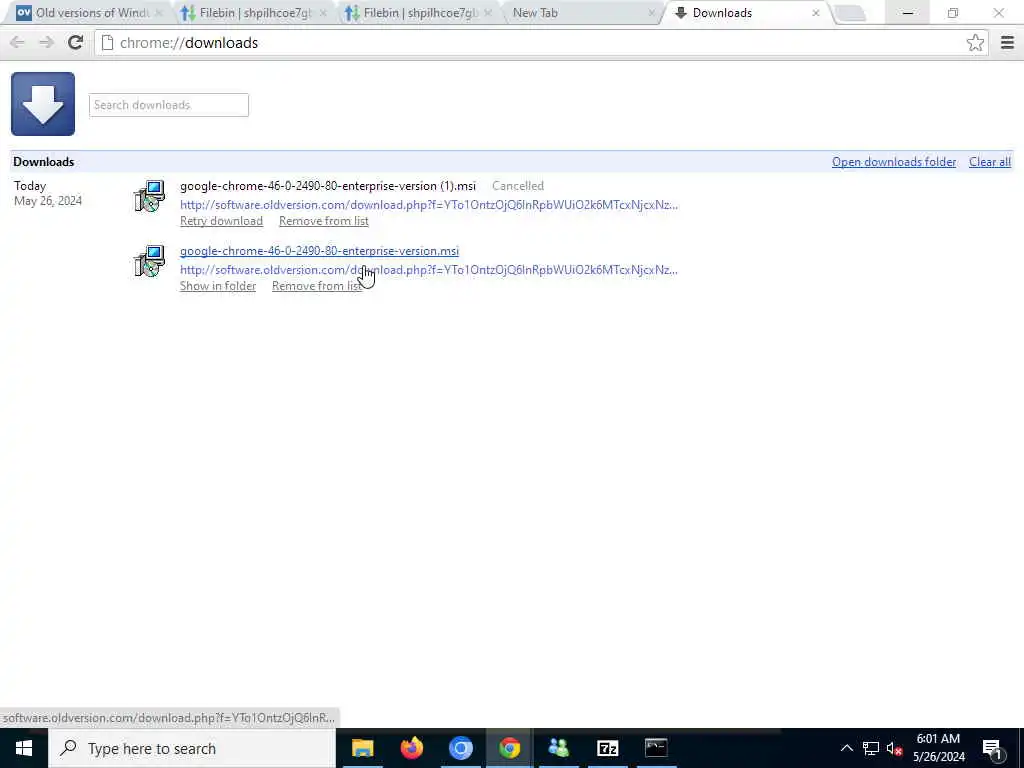Click source URL of the completed download
The width and height of the screenshot is (1024, 768).
[x=428, y=270]
